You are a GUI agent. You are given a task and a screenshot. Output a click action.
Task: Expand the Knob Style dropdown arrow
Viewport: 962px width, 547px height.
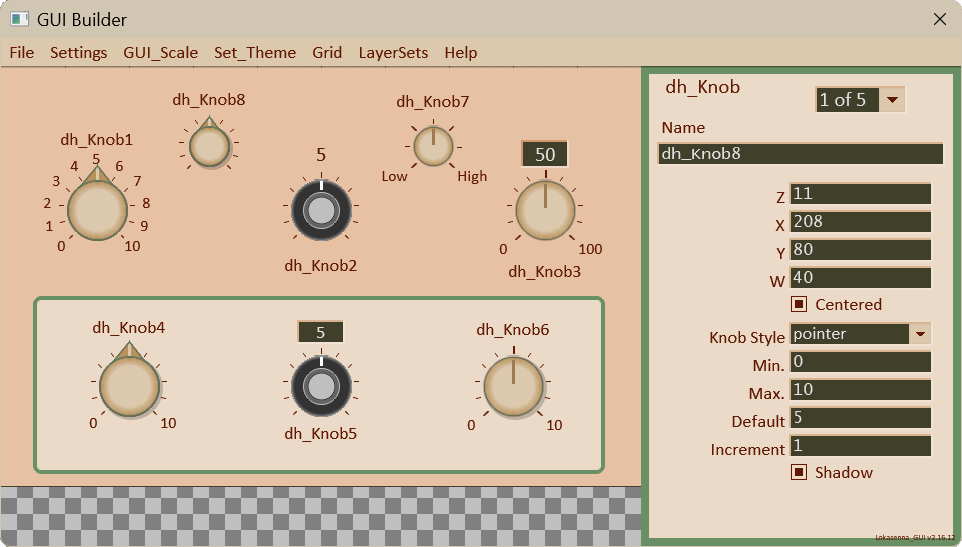[x=920, y=334]
